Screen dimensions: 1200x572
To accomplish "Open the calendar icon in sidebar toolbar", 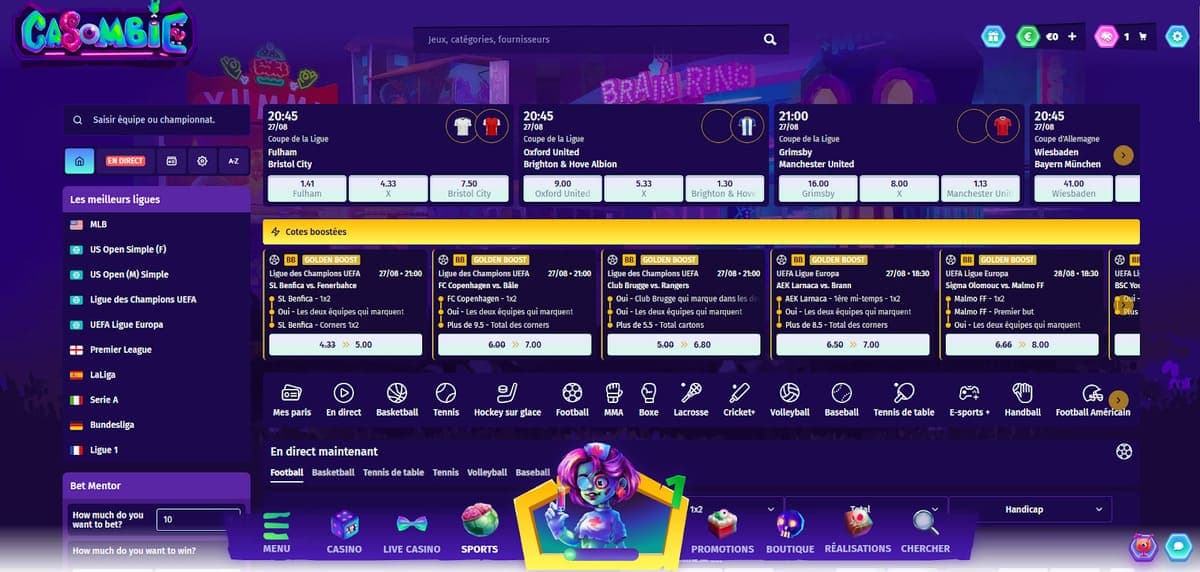I will coord(171,161).
